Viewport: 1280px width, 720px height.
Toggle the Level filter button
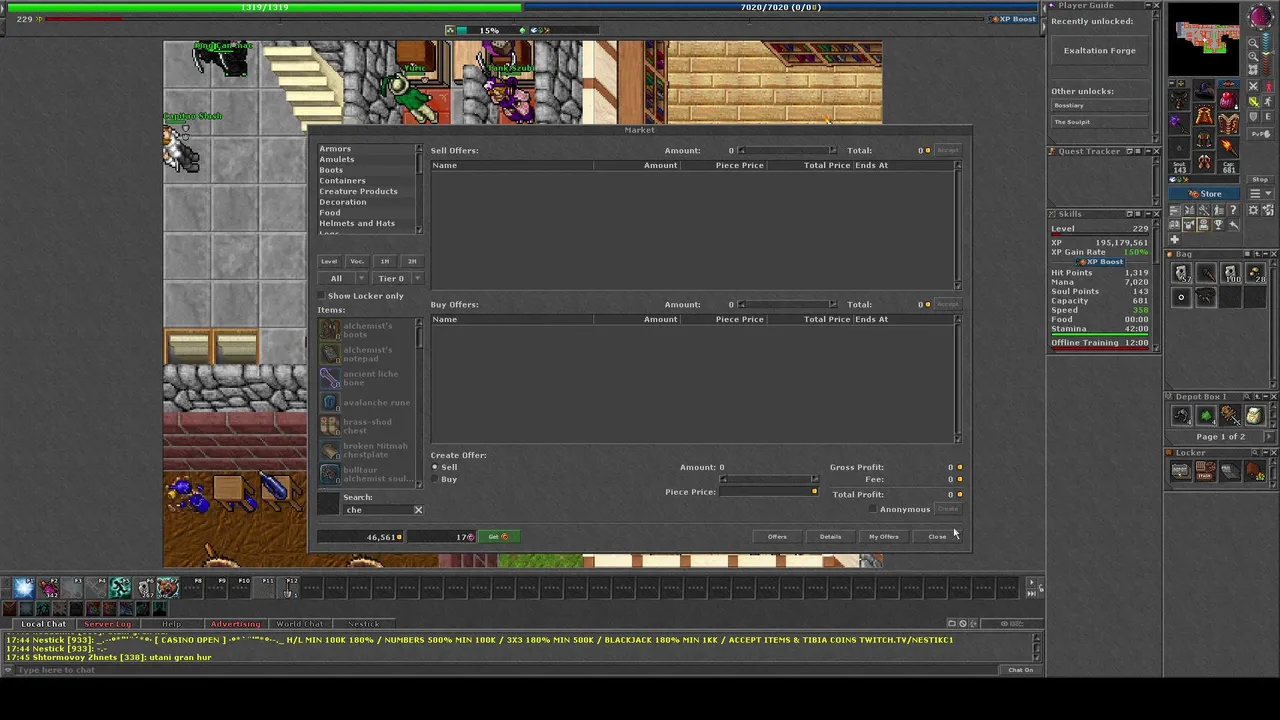329,261
